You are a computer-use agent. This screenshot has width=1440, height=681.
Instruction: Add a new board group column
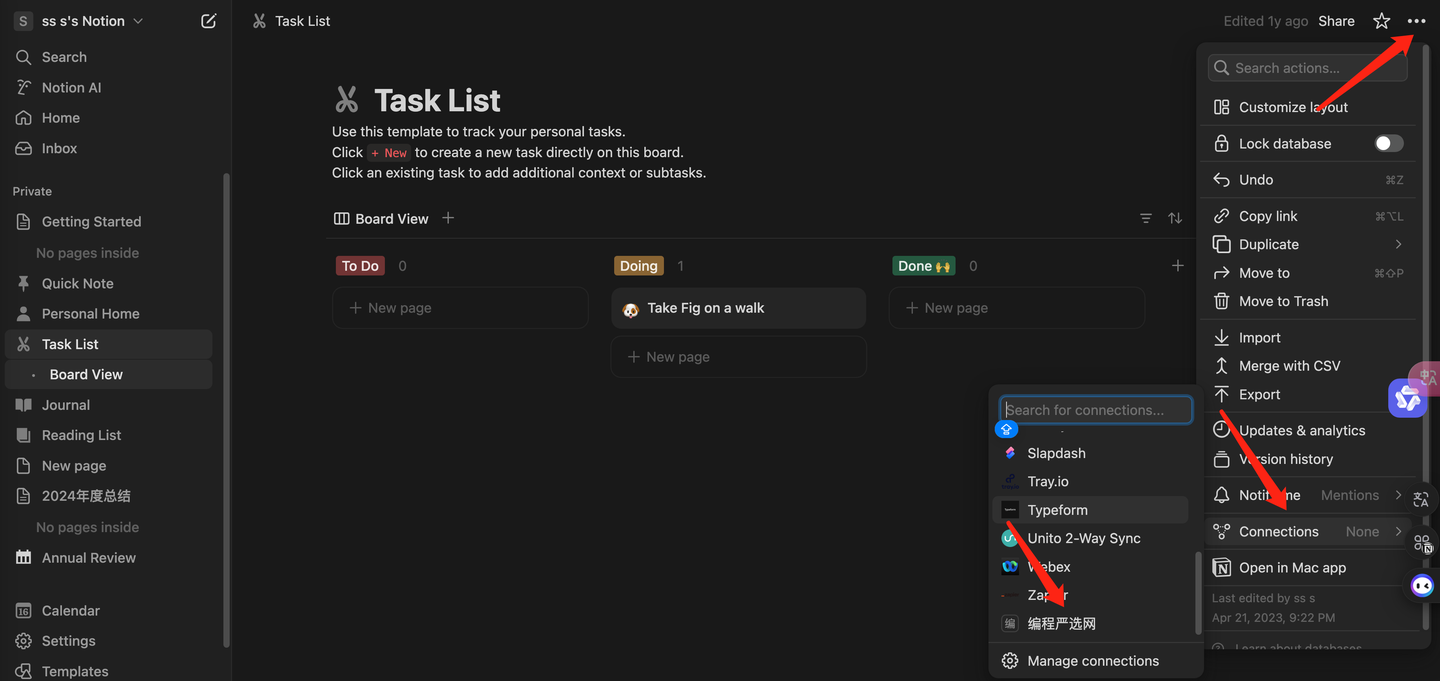(1177, 266)
